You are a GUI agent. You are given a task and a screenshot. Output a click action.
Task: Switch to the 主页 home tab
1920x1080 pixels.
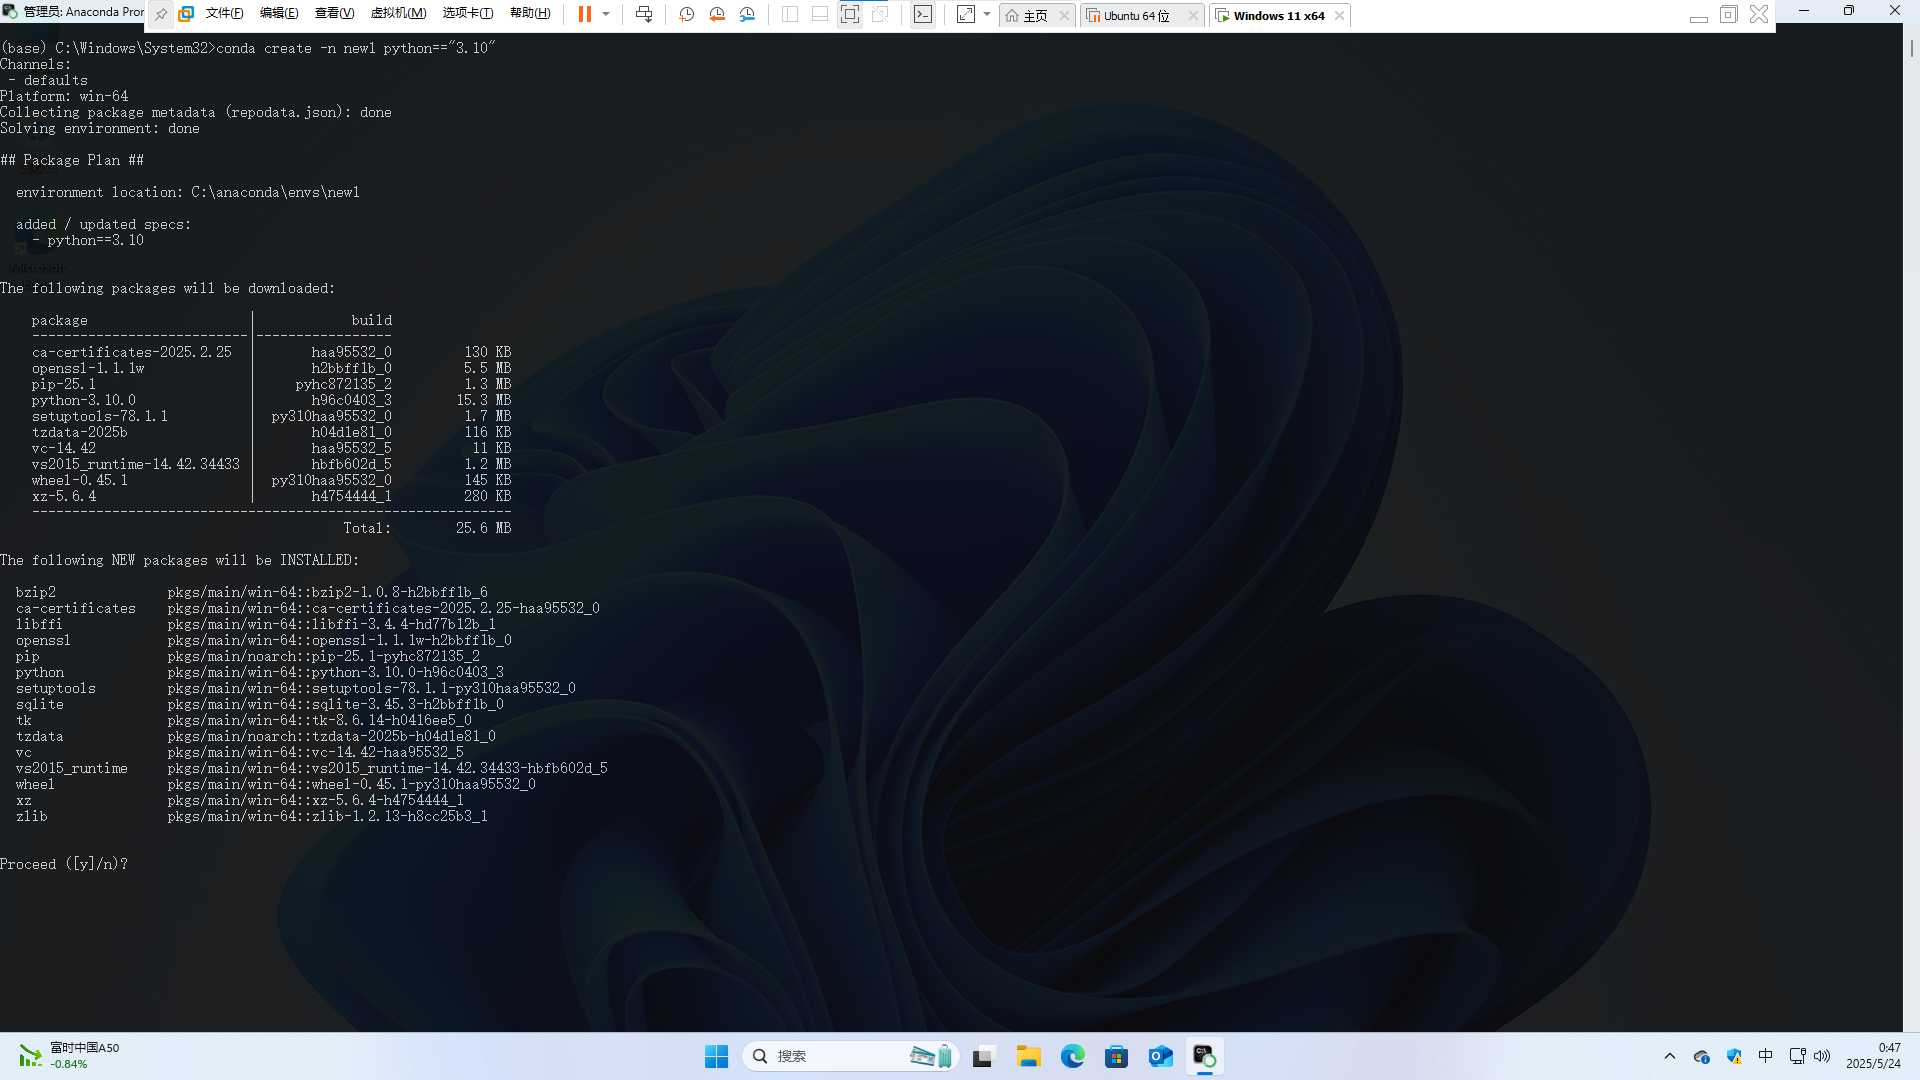pos(1028,15)
